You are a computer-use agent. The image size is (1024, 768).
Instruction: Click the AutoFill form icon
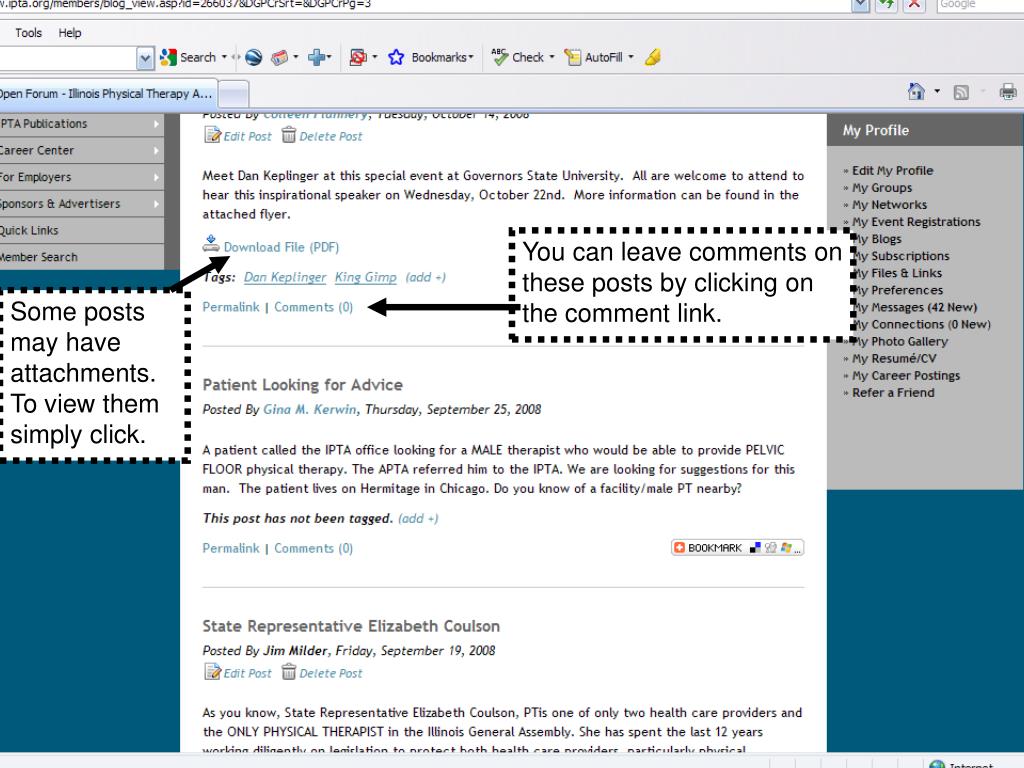573,57
